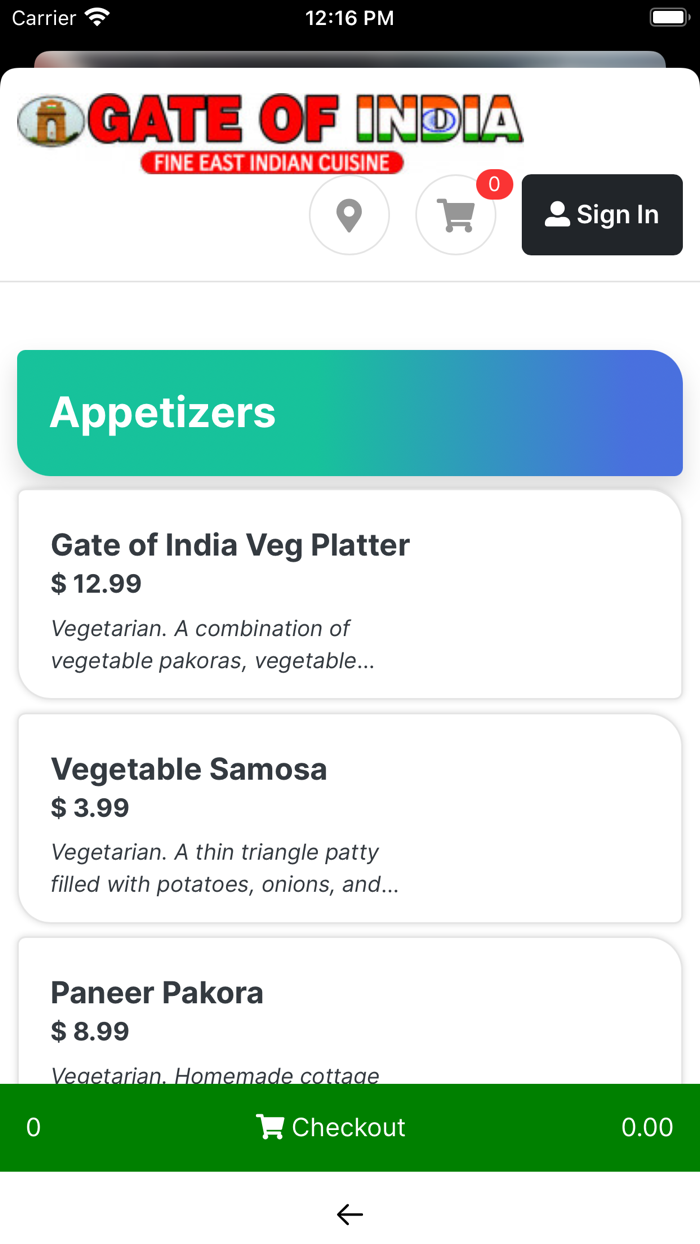Tap the Wi-Fi status icon
This screenshot has height=1244, width=700.
click(x=97, y=18)
